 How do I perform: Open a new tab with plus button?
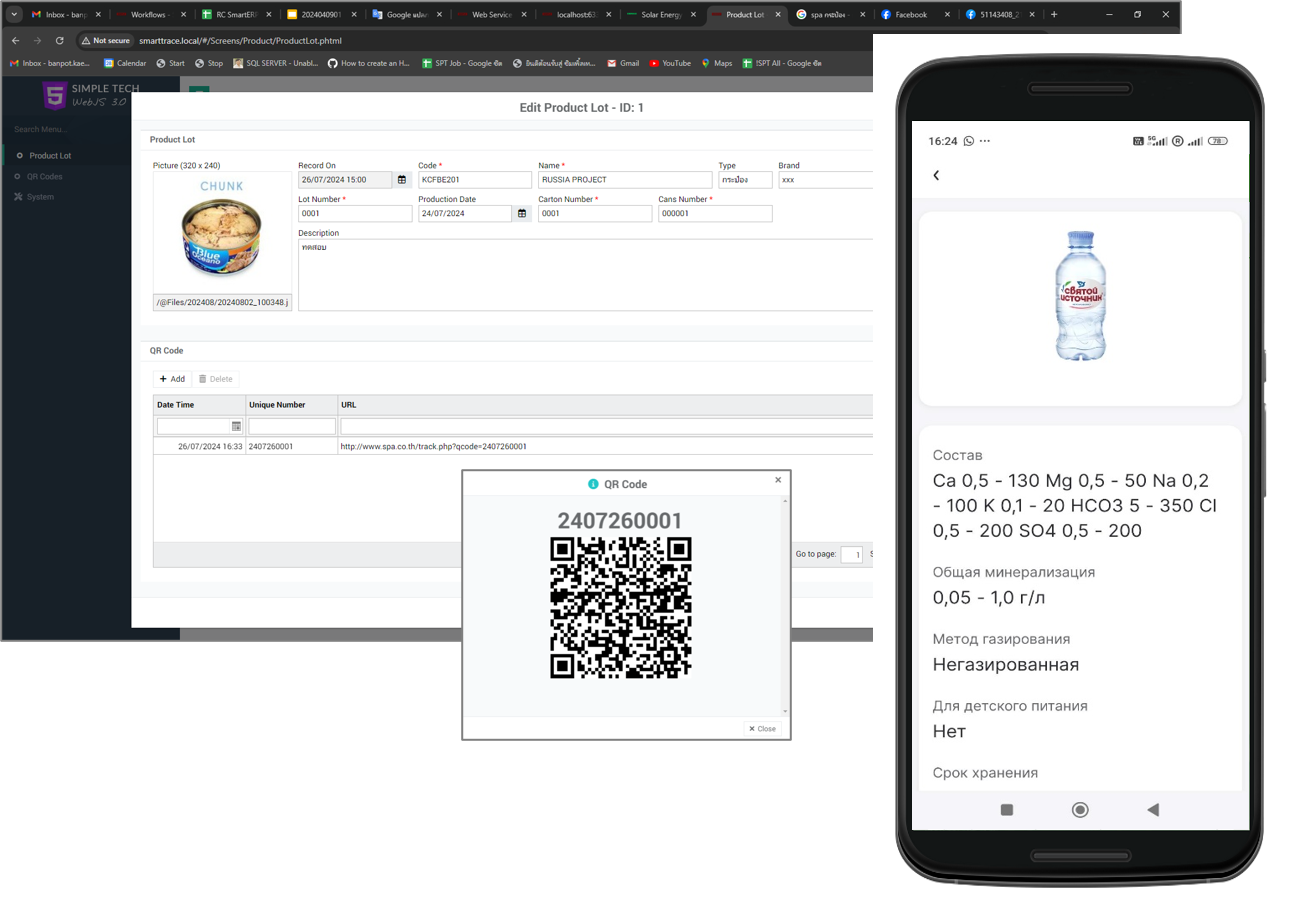pos(1054,15)
